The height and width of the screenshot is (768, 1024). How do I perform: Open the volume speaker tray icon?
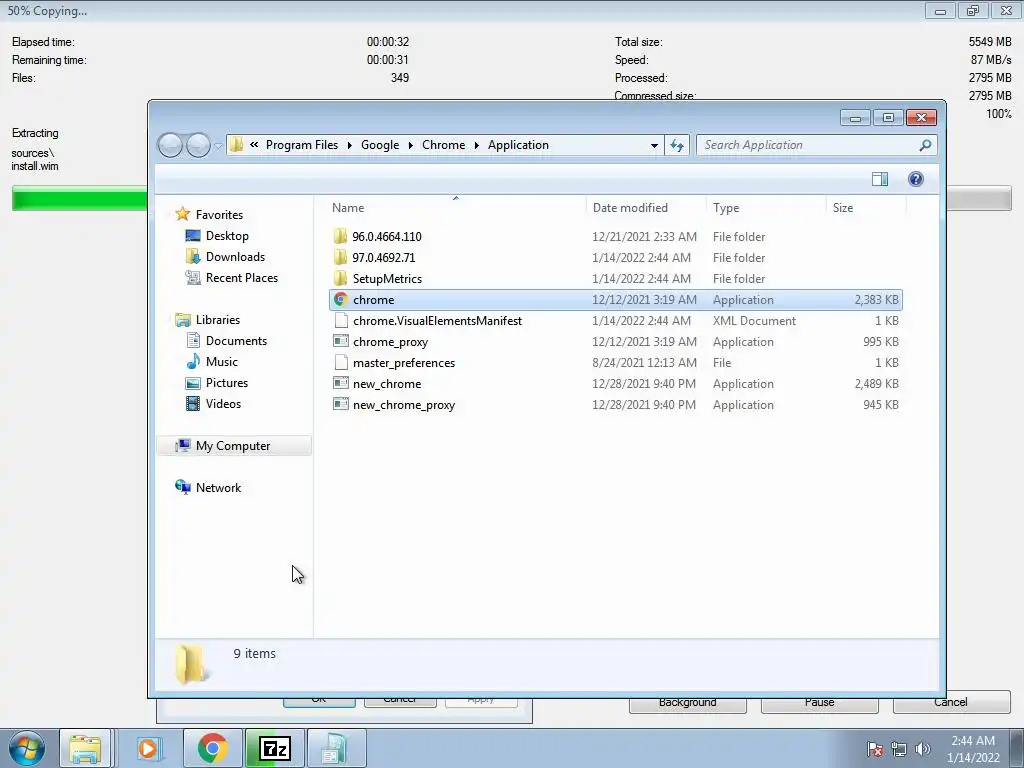923,749
